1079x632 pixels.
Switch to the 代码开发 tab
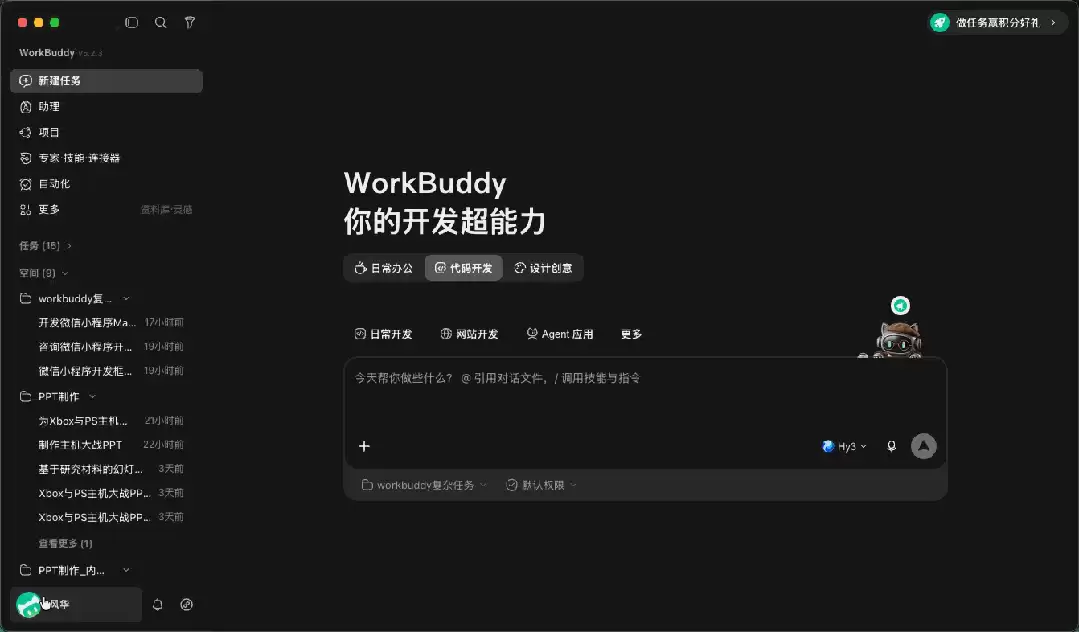point(464,268)
